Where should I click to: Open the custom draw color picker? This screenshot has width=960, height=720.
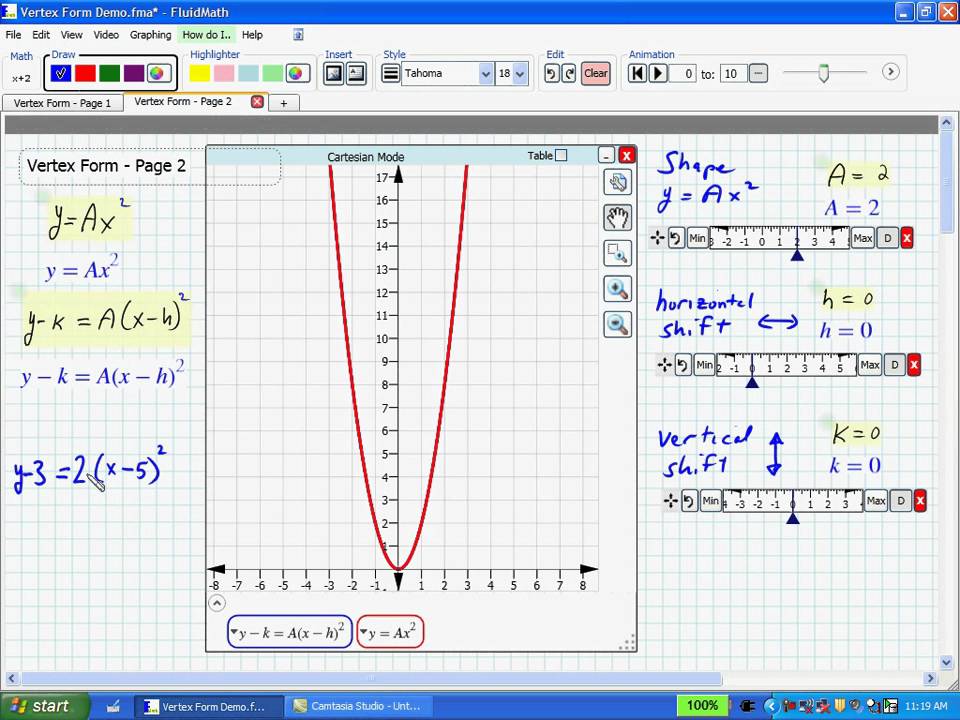click(157, 73)
